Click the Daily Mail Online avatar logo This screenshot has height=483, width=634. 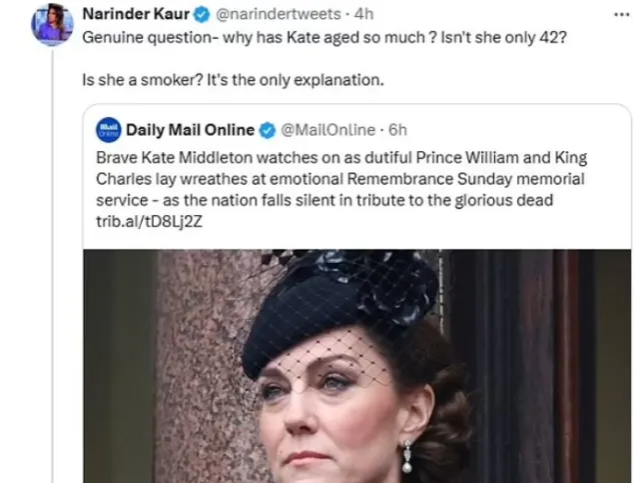click(108, 130)
